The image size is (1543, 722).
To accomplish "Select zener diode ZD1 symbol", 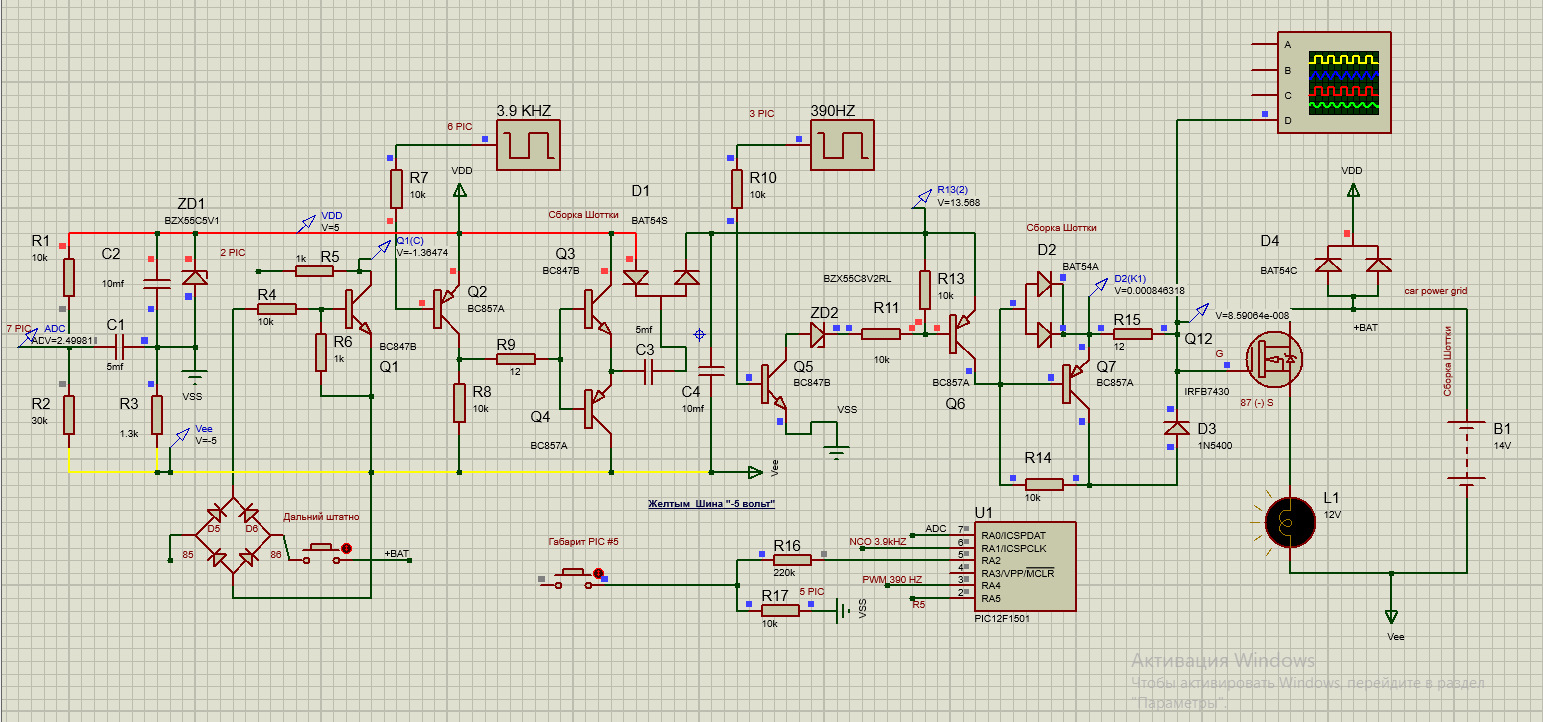I will (x=195, y=275).
